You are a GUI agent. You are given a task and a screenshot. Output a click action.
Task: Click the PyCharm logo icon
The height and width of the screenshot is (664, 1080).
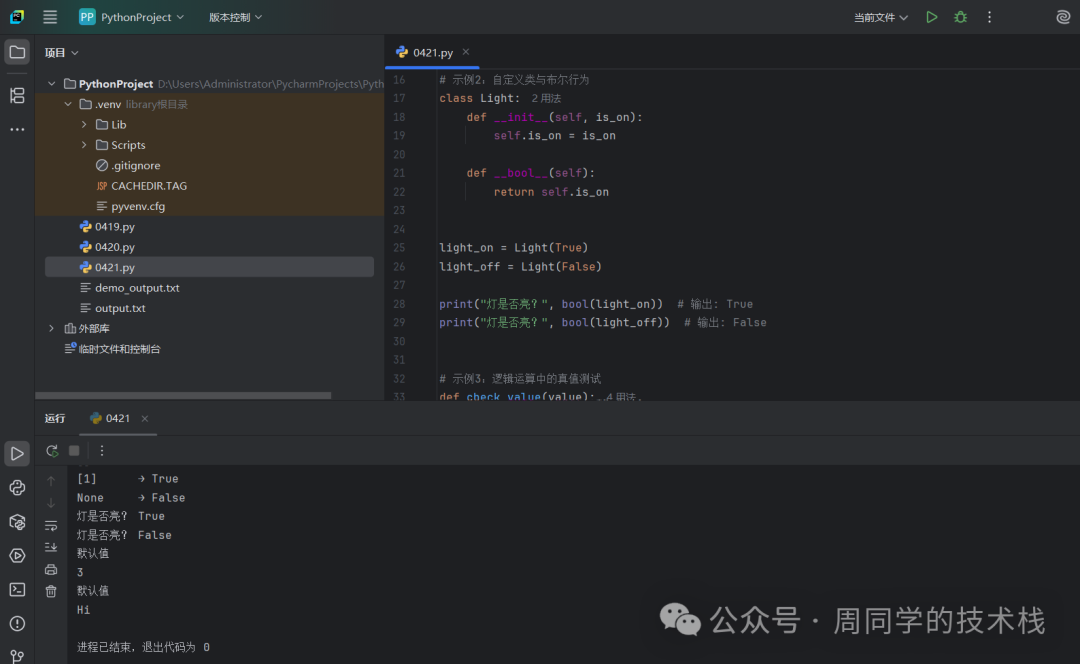click(17, 17)
